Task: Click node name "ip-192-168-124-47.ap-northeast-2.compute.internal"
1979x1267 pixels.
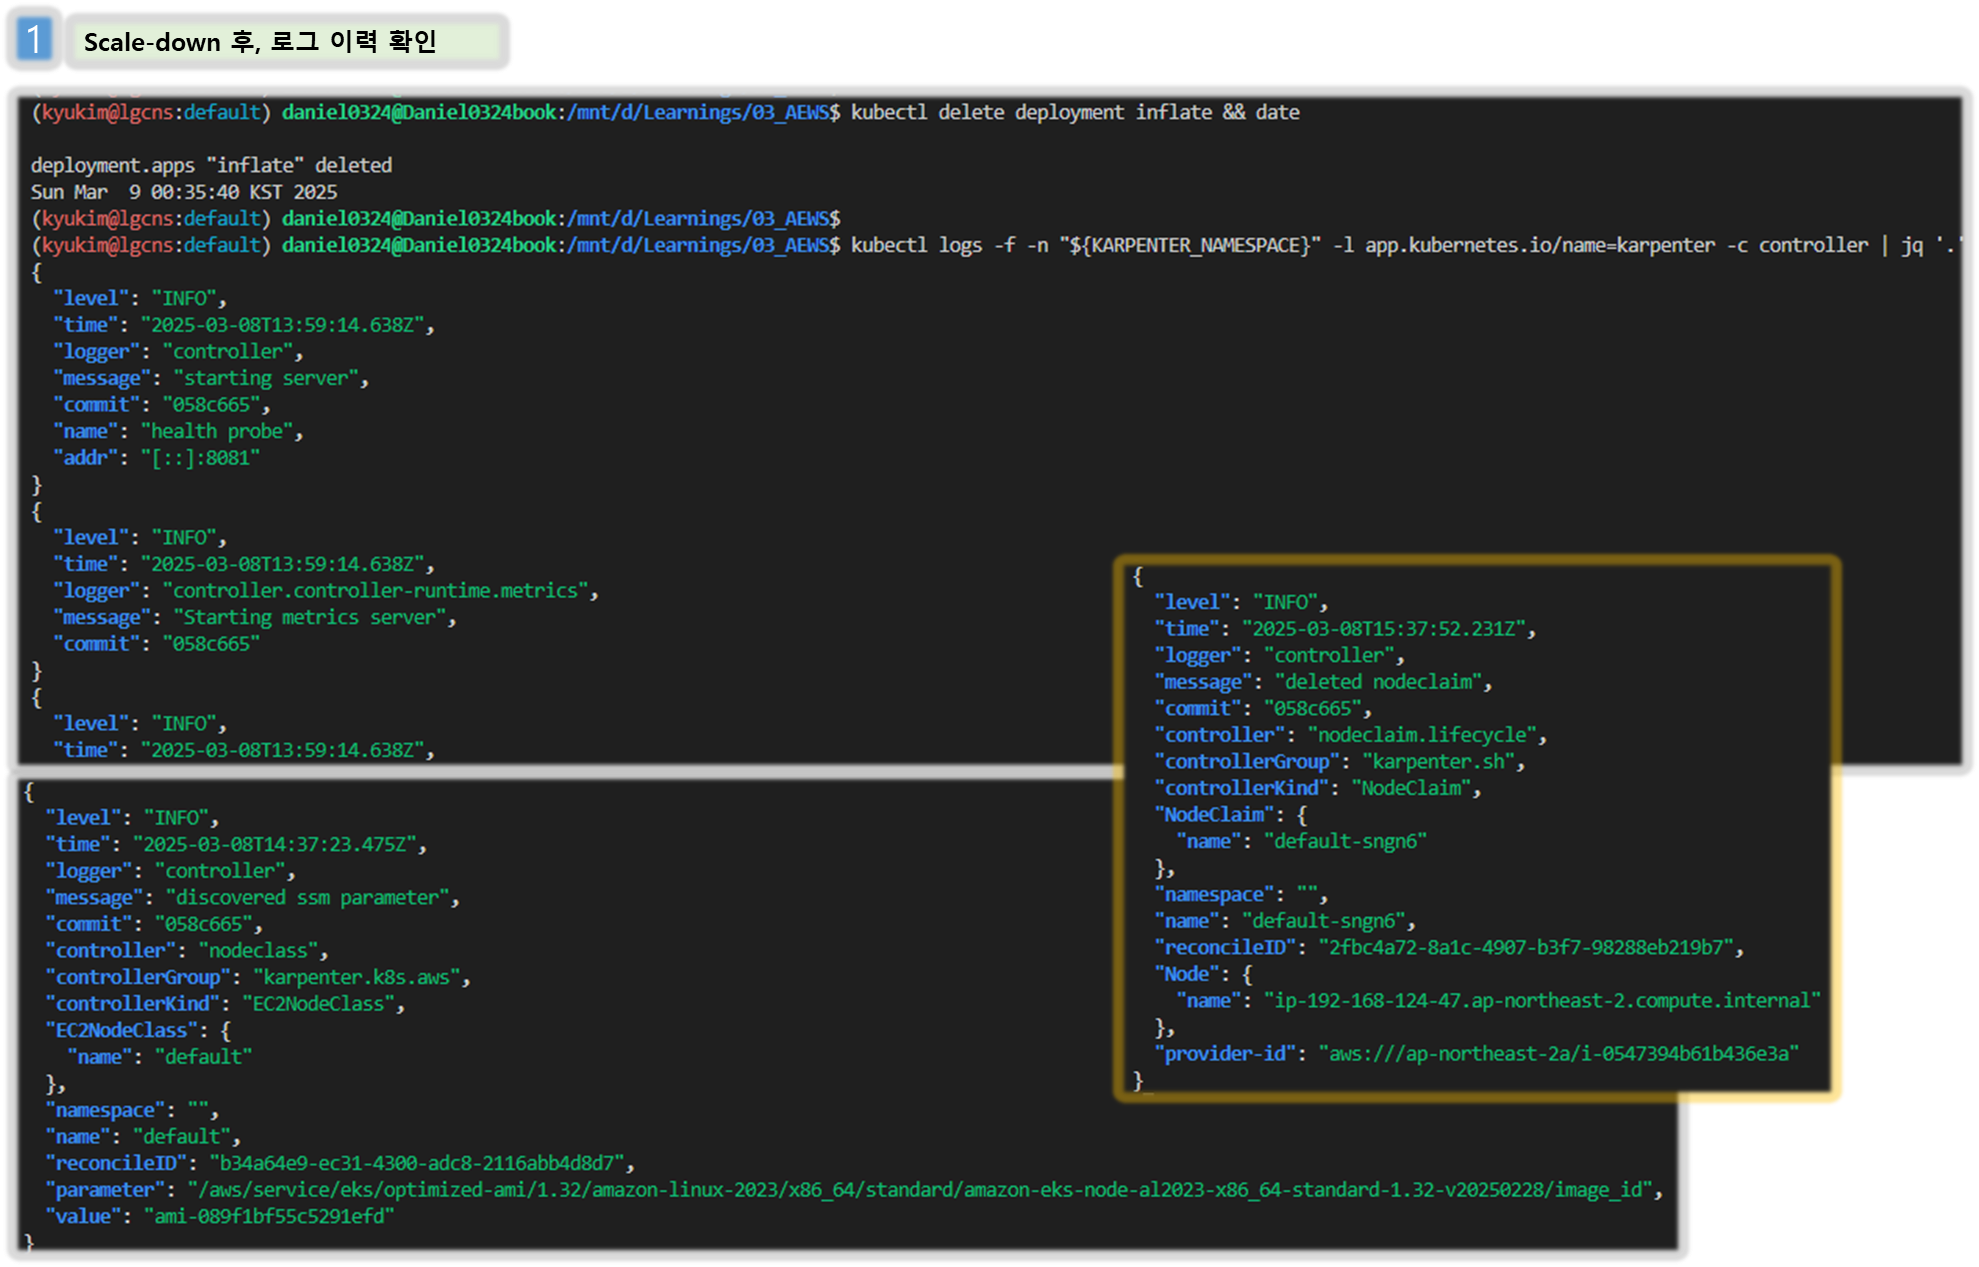Action: coord(1541,1001)
